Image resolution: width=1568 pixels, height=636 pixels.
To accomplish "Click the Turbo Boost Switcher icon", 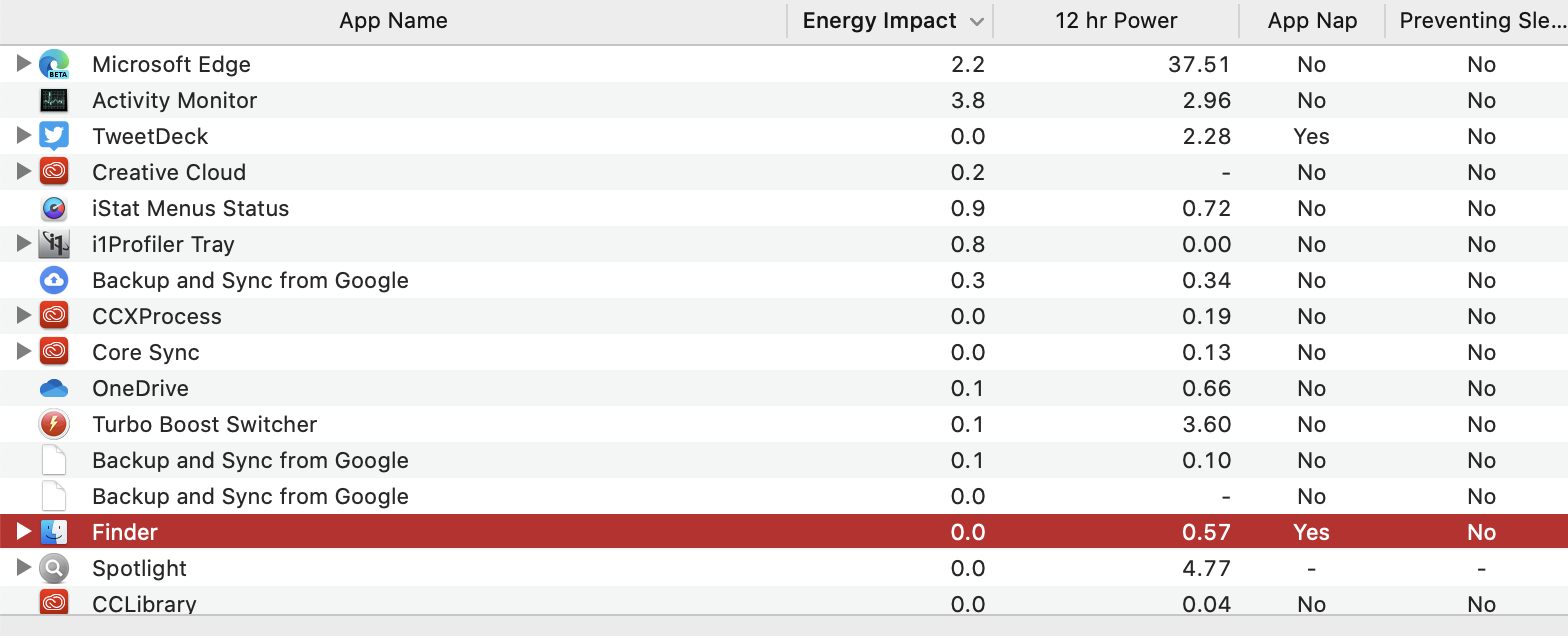I will (x=54, y=424).
